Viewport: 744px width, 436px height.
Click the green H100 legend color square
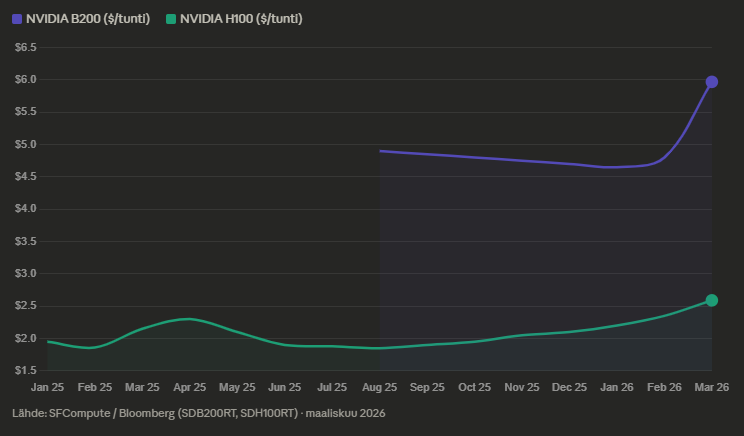[171, 19]
